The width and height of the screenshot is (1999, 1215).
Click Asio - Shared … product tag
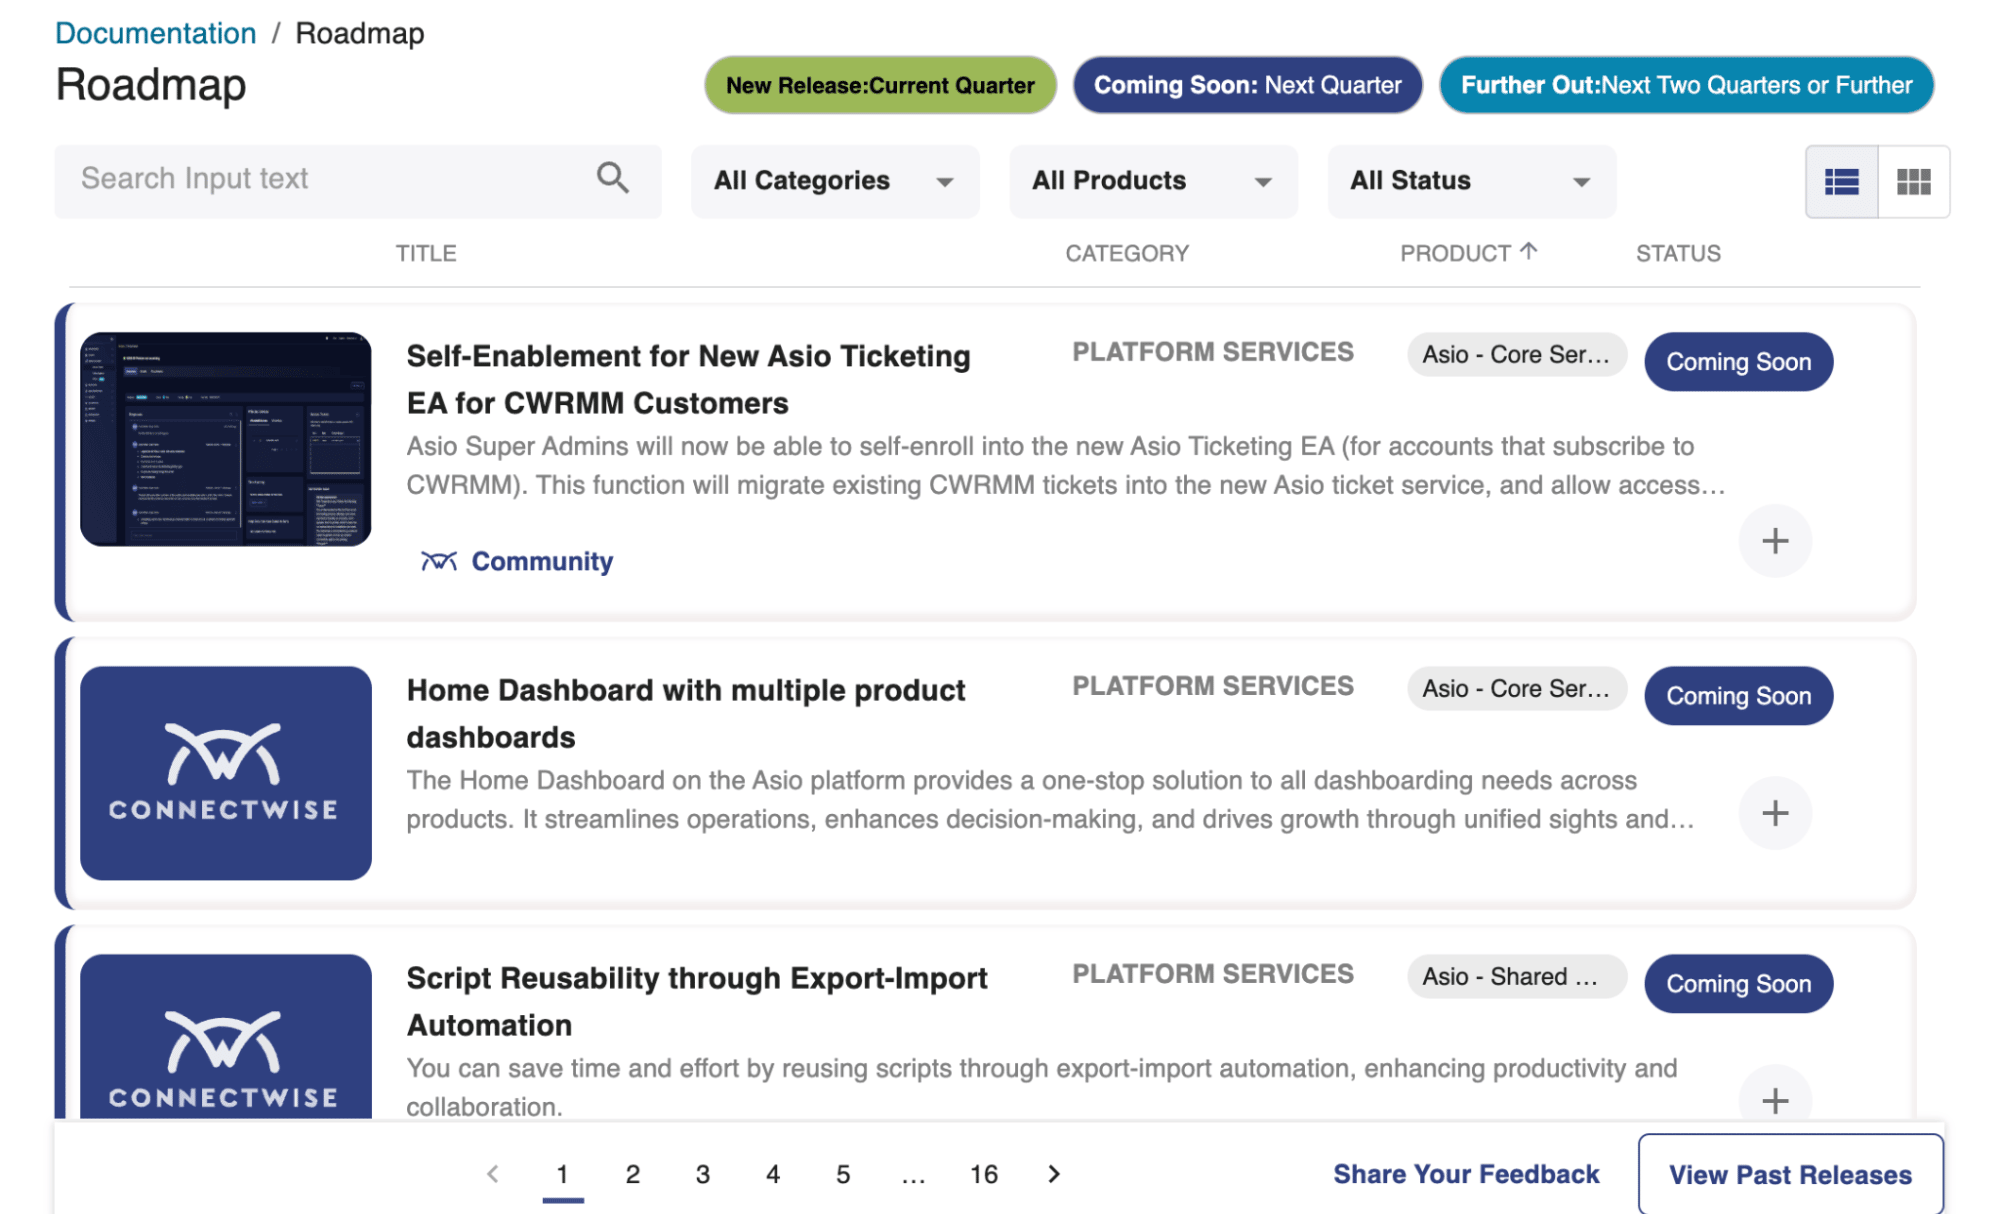click(x=1516, y=976)
